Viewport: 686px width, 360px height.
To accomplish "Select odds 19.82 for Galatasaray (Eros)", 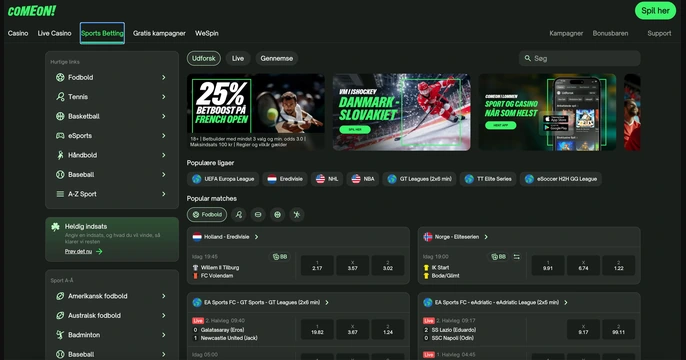I will point(317,329).
